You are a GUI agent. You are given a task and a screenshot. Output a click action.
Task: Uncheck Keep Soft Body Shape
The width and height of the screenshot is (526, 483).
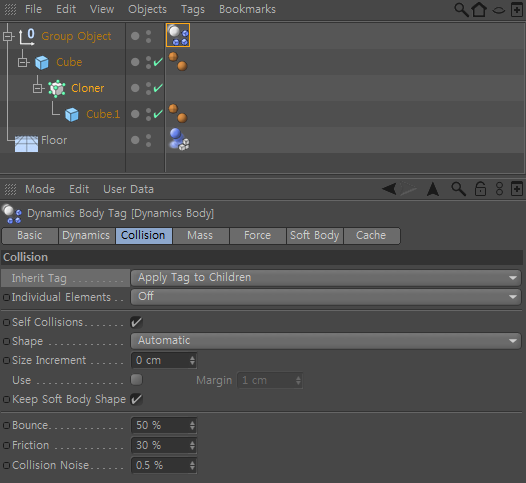pos(137,399)
